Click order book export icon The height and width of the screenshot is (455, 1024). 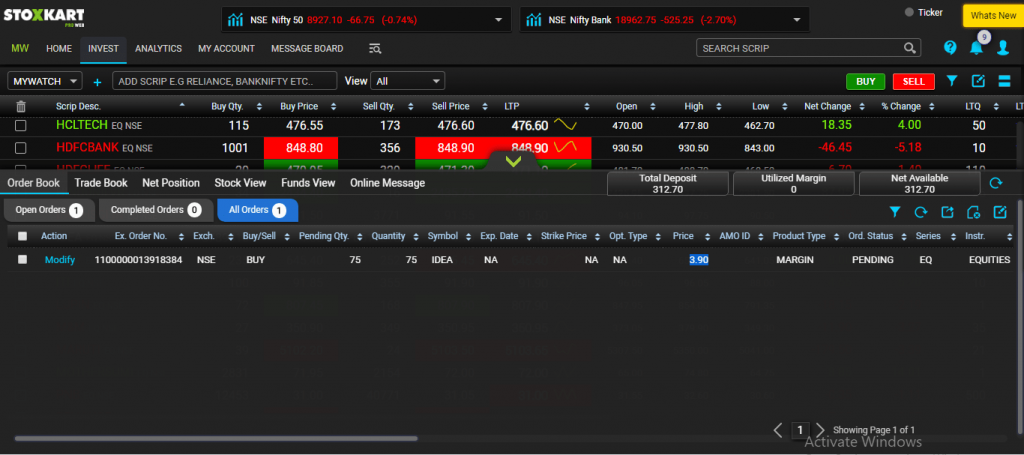[947, 212]
